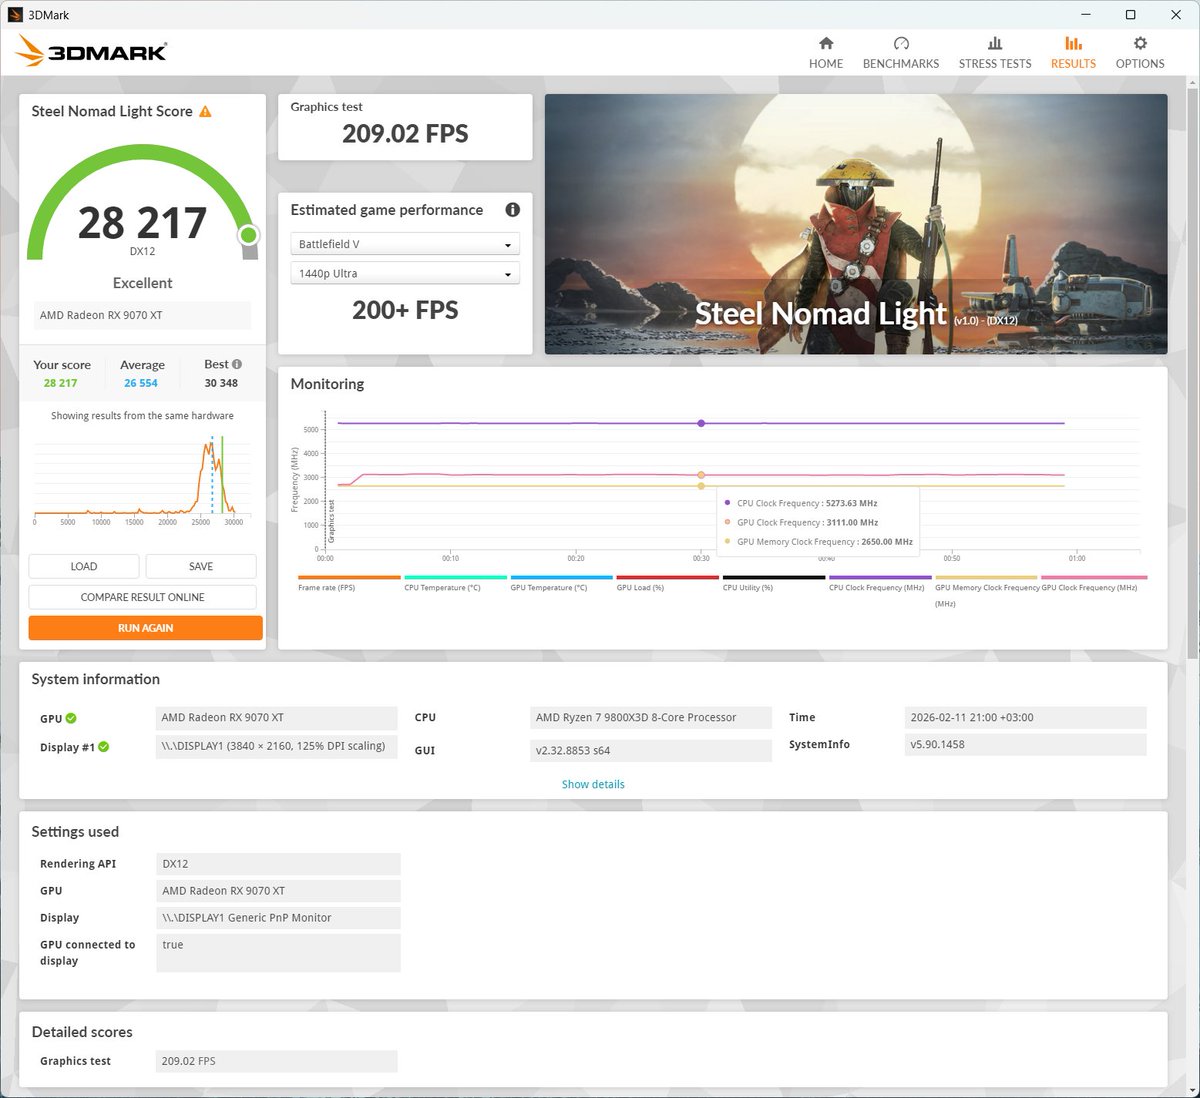The width and height of the screenshot is (1200, 1098).
Task: Click COMPARE RESULT ONLINE button
Action: pyautogui.click(x=143, y=597)
